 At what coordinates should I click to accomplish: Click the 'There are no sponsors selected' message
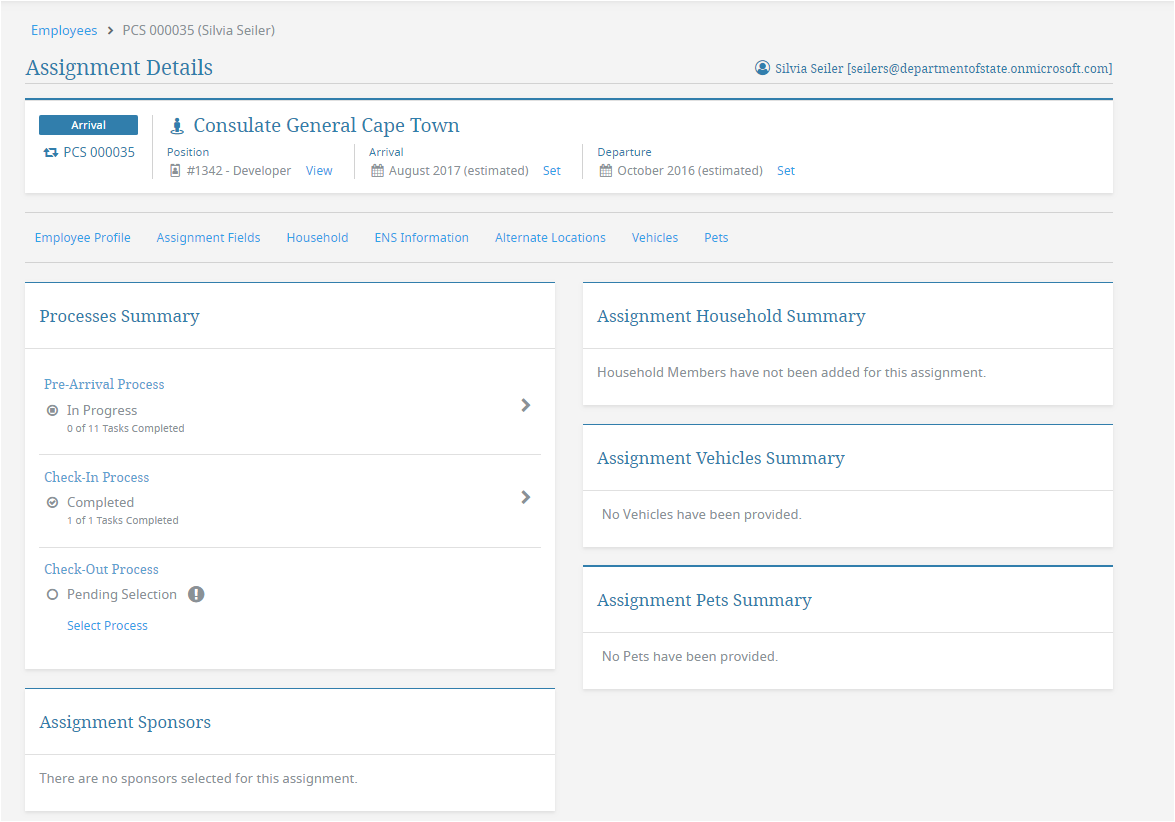click(x=198, y=779)
